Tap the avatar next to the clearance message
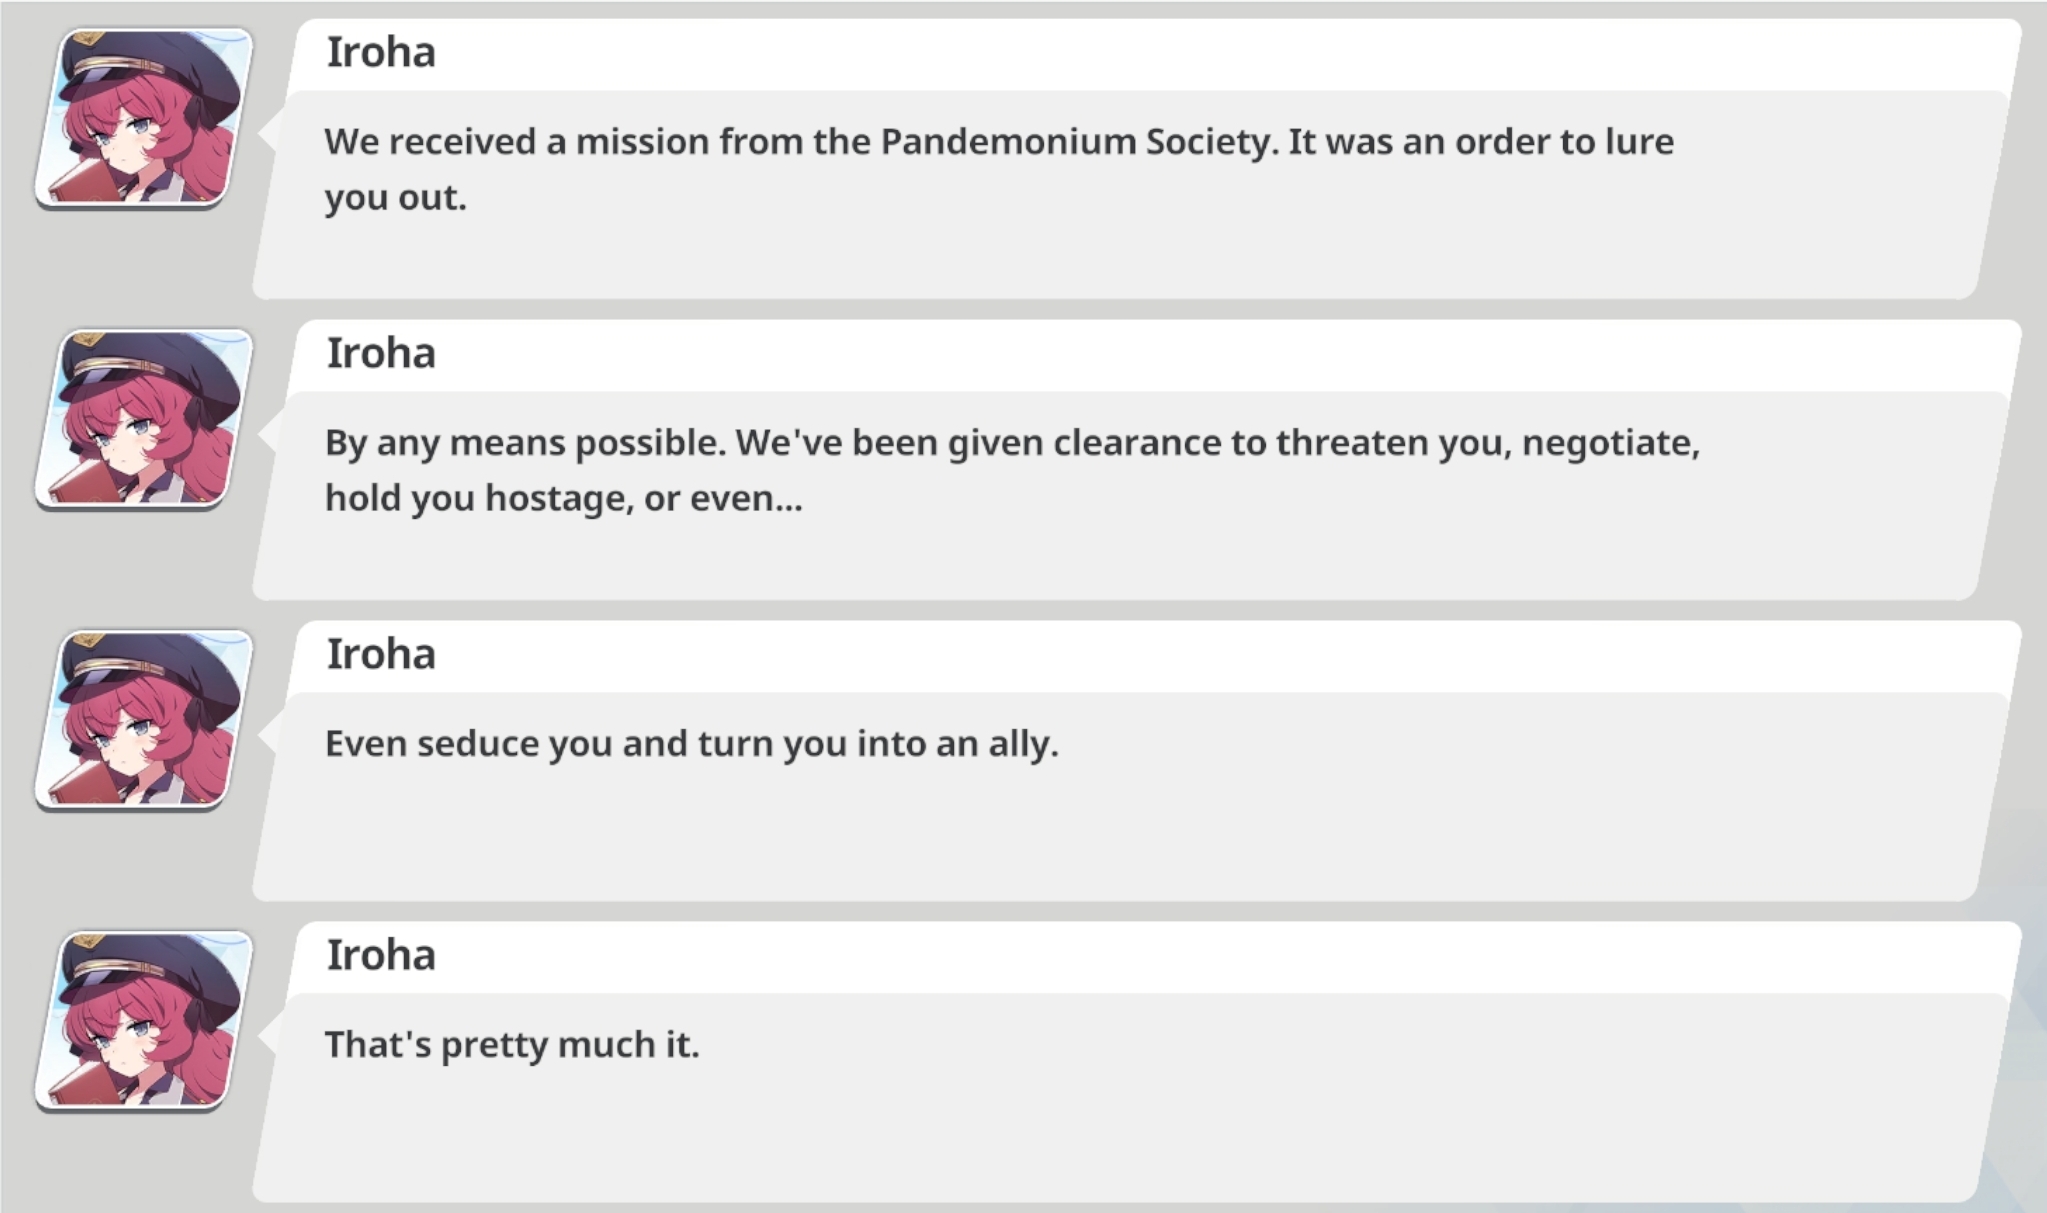2047x1213 pixels. click(143, 418)
